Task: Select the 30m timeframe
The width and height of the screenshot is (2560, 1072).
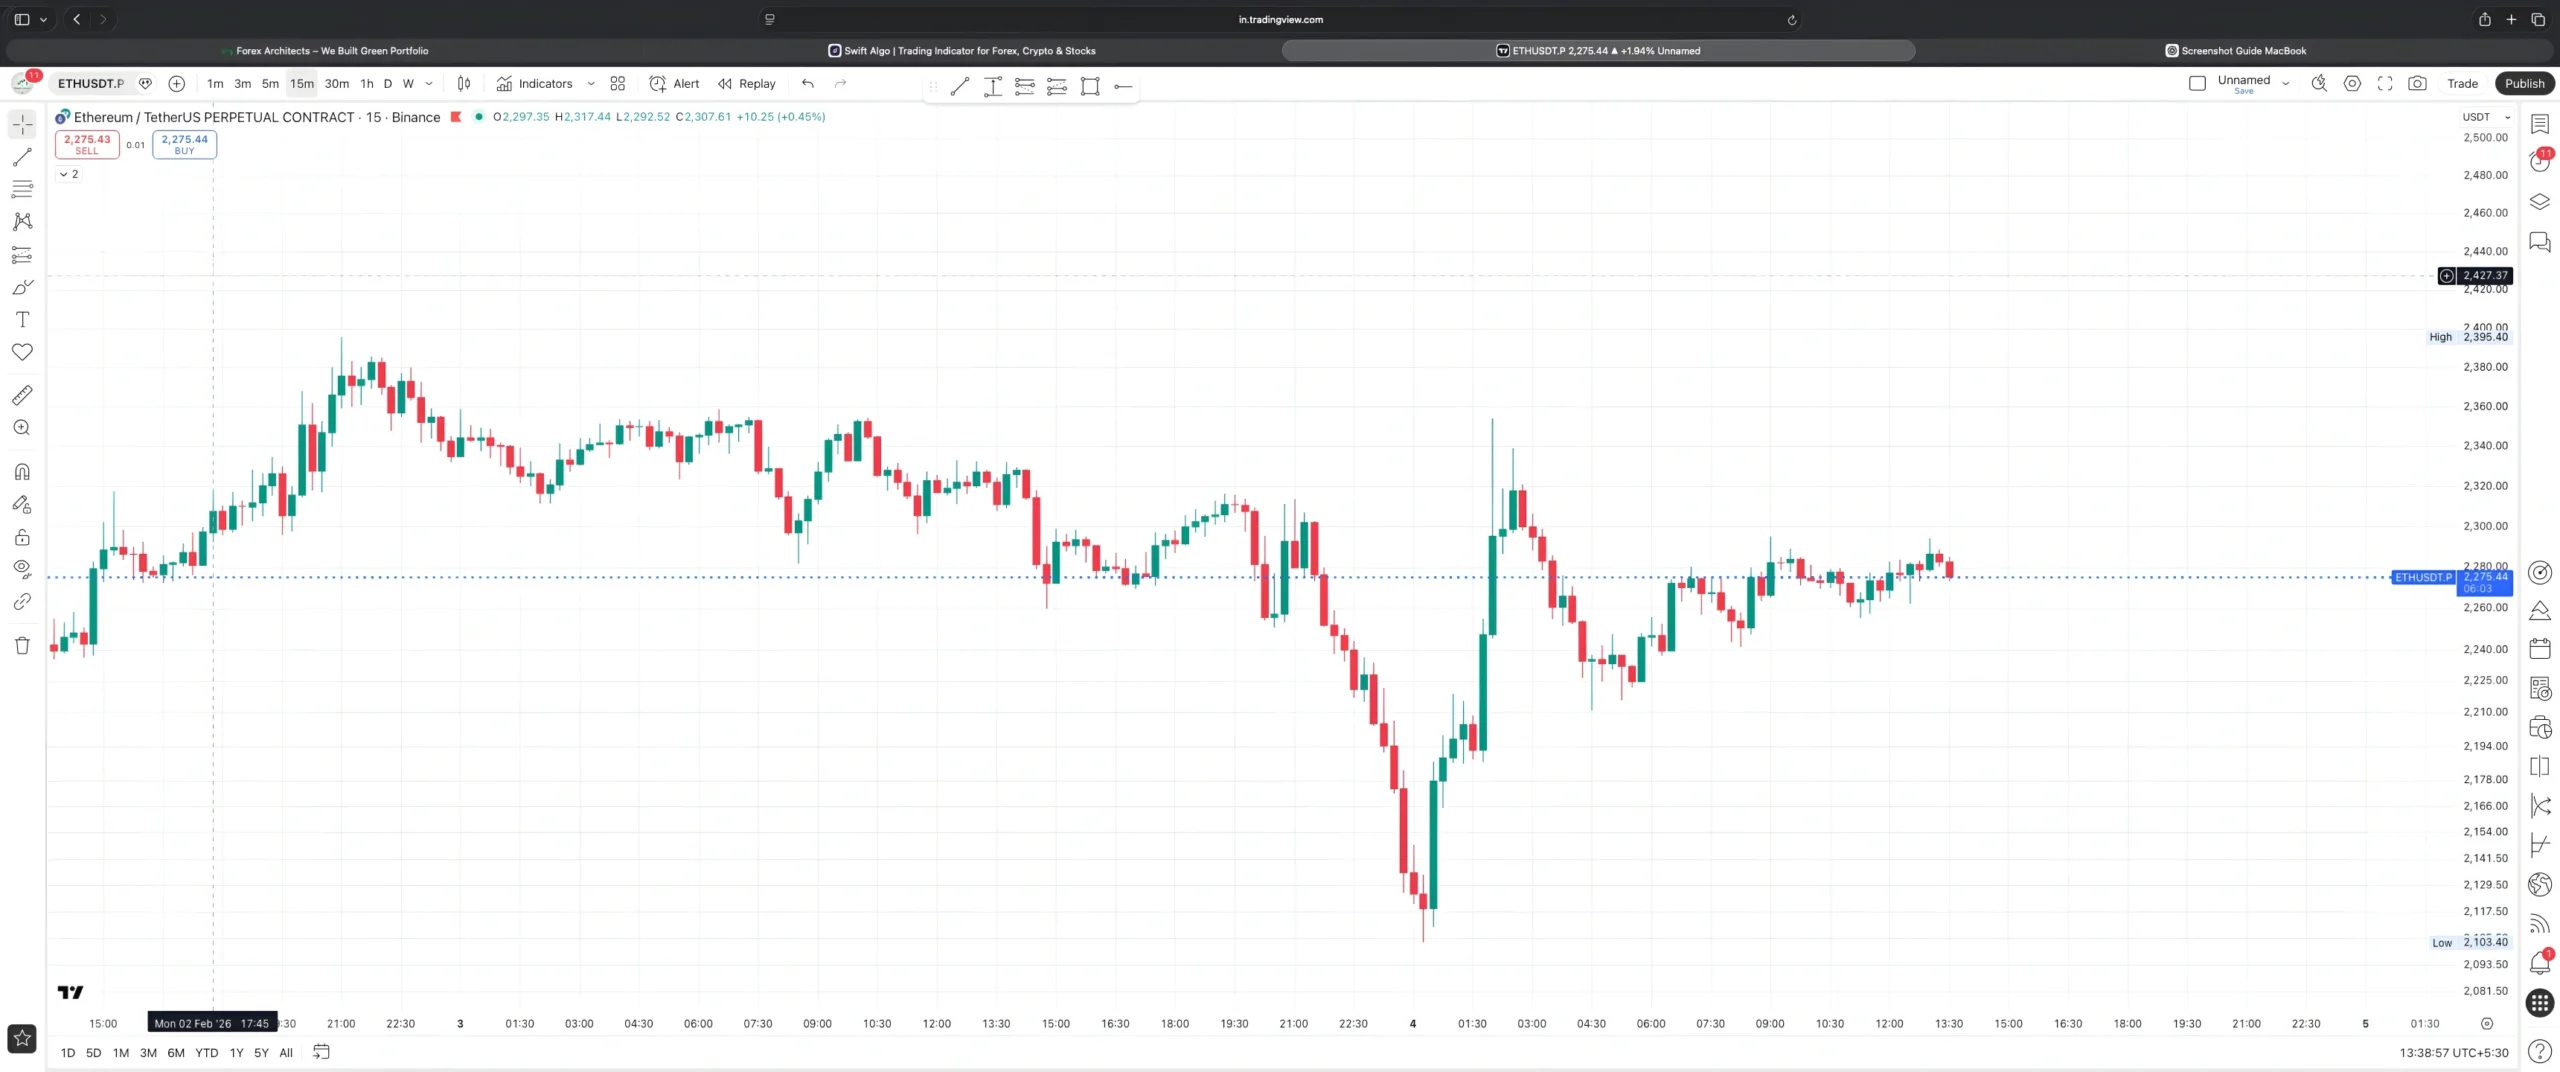Action: click(x=337, y=84)
